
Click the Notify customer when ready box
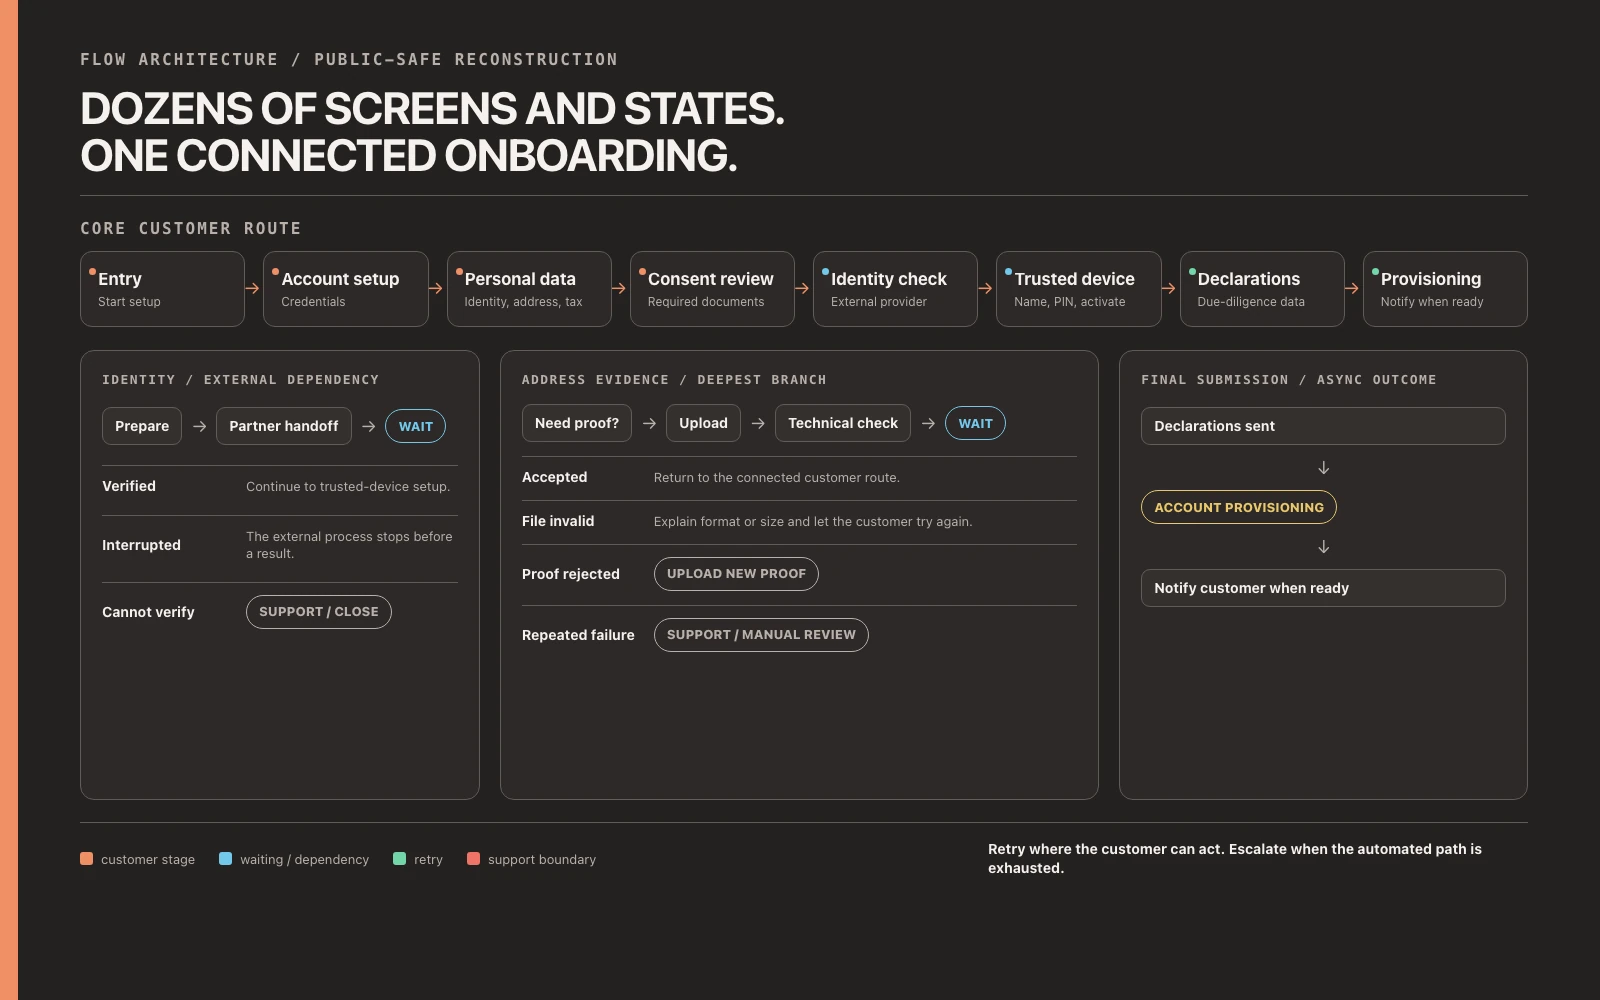click(x=1323, y=588)
